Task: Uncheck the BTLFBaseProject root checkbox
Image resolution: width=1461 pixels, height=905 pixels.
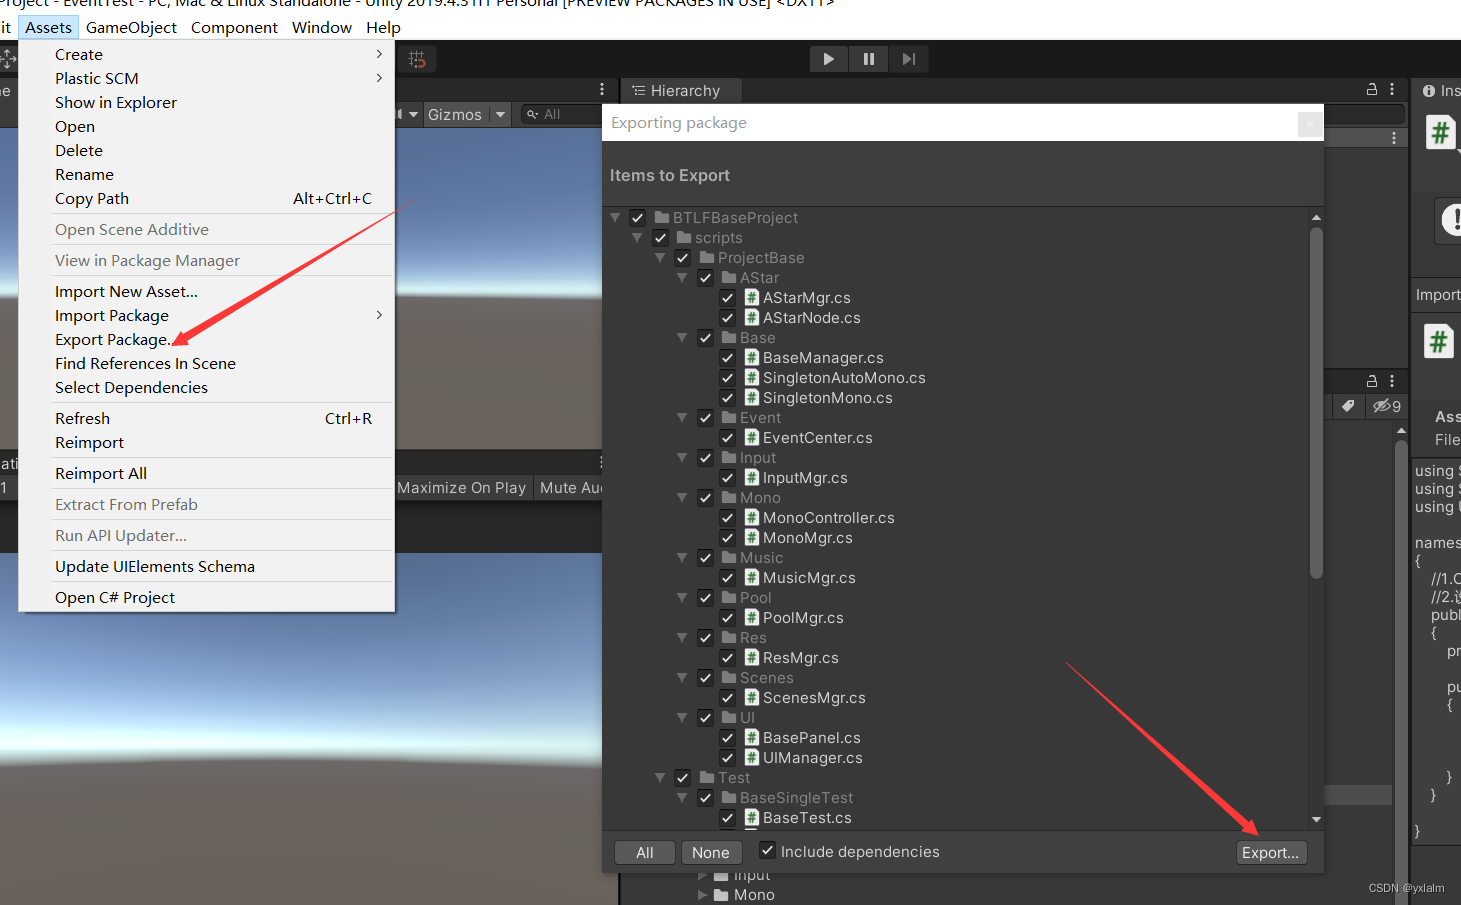Action: coord(637,217)
